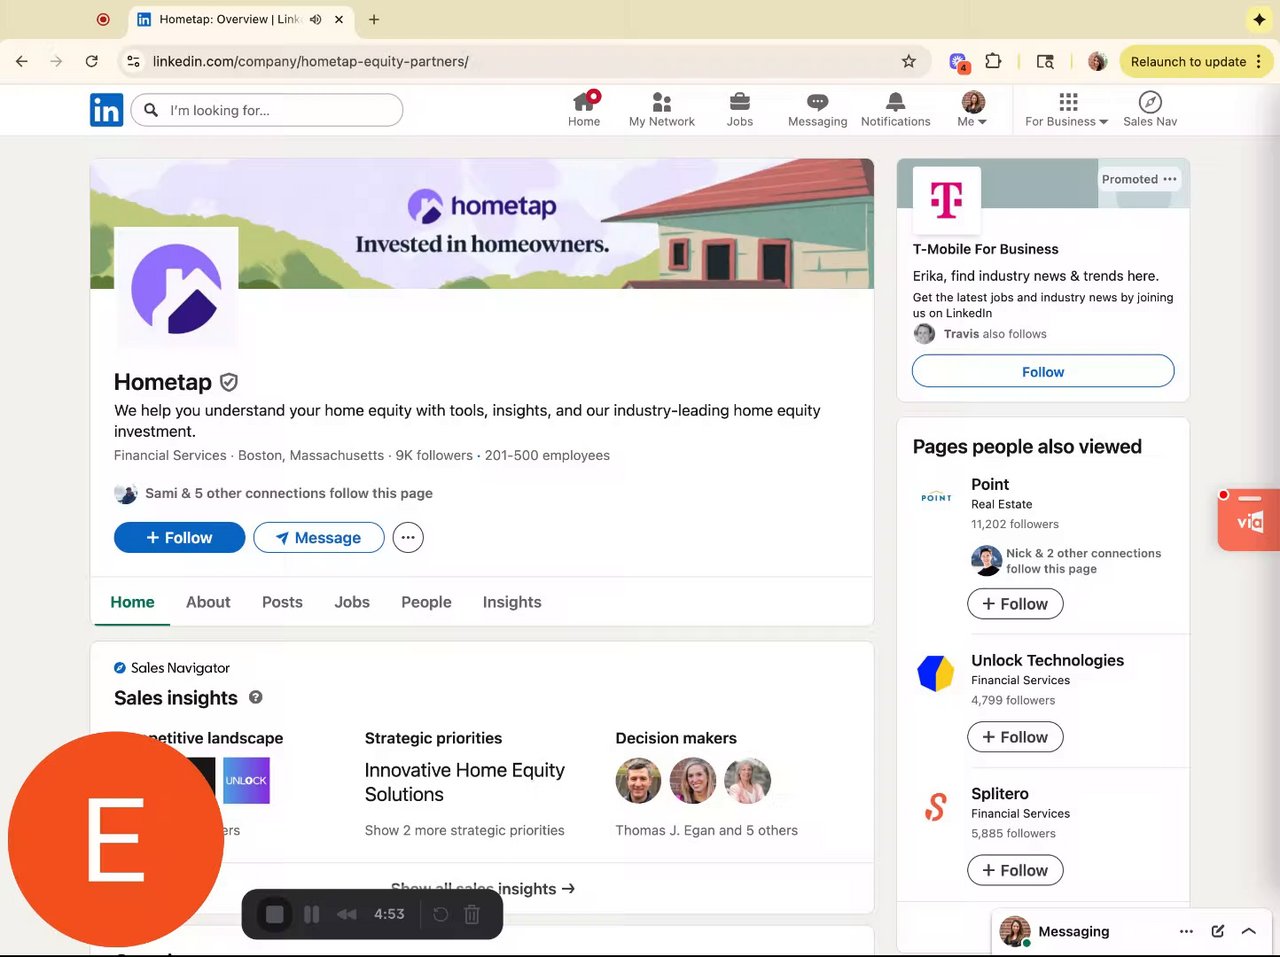Image resolution: width=1280 pixels, height=957 pixels.
Task: Open Innovative Home Equity Solutions priority
Action: point(465,782)
